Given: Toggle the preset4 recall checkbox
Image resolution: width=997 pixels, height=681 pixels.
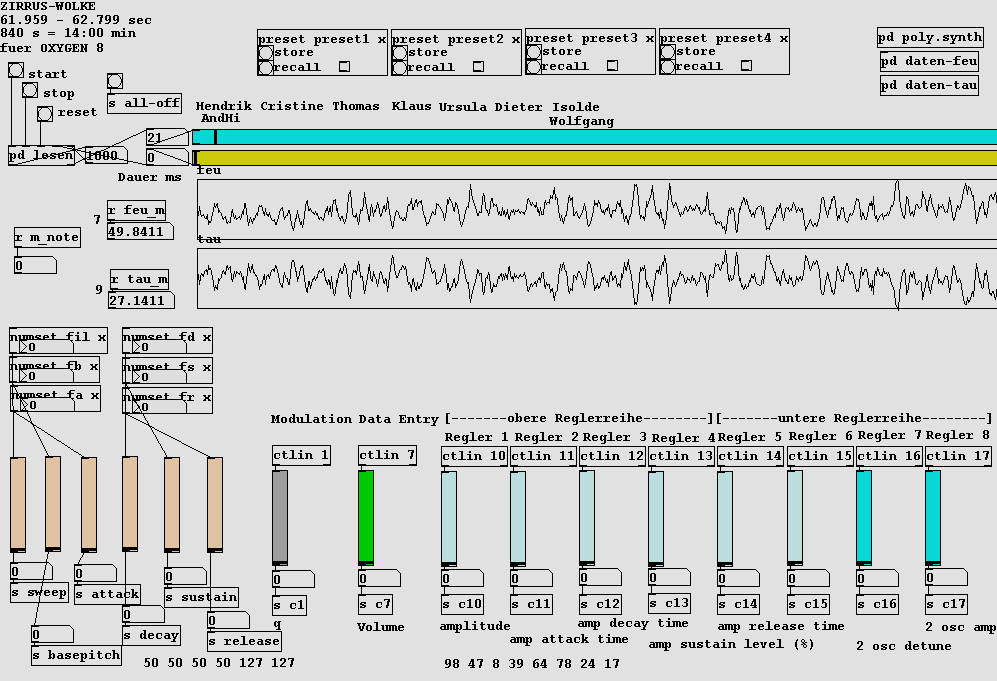Looking at the screenshot, I should pos(746,65).
